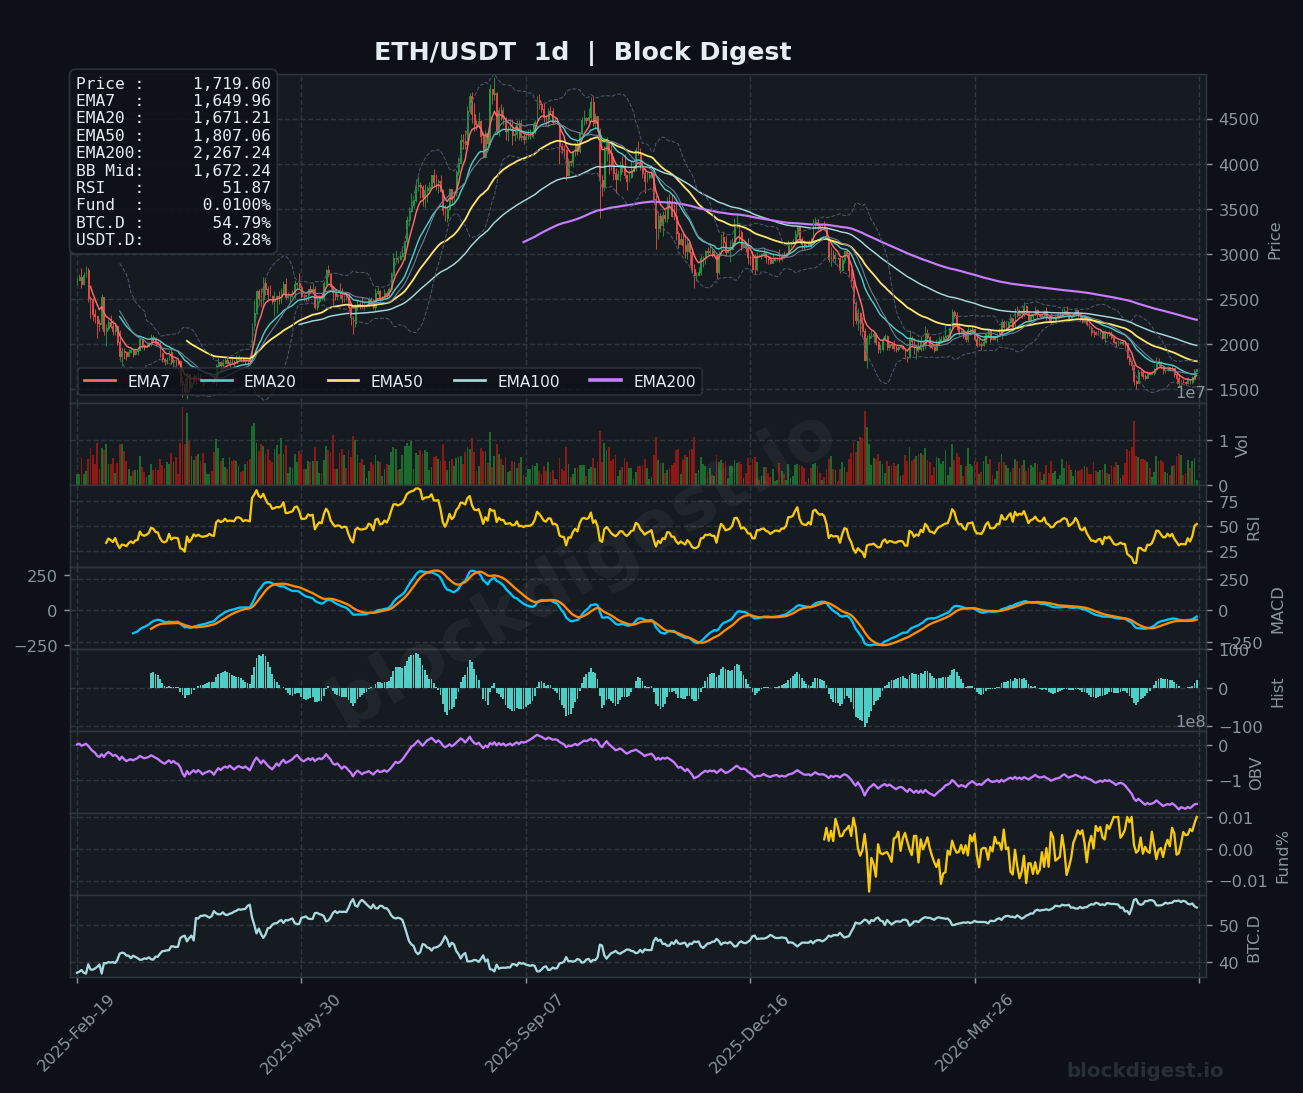Click the 4500 tick on the Price axis
1303x1093 pixels.
[x=1239, y=119]
